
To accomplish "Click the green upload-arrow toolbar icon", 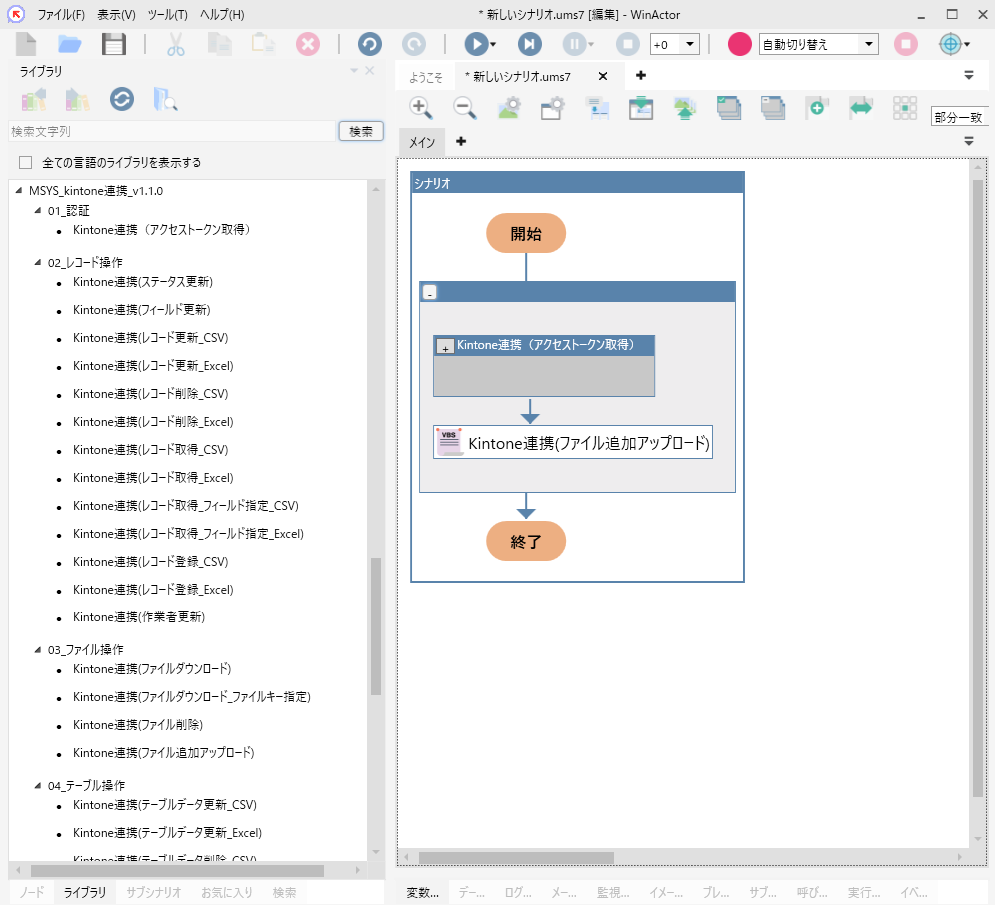I will (685, 108).
